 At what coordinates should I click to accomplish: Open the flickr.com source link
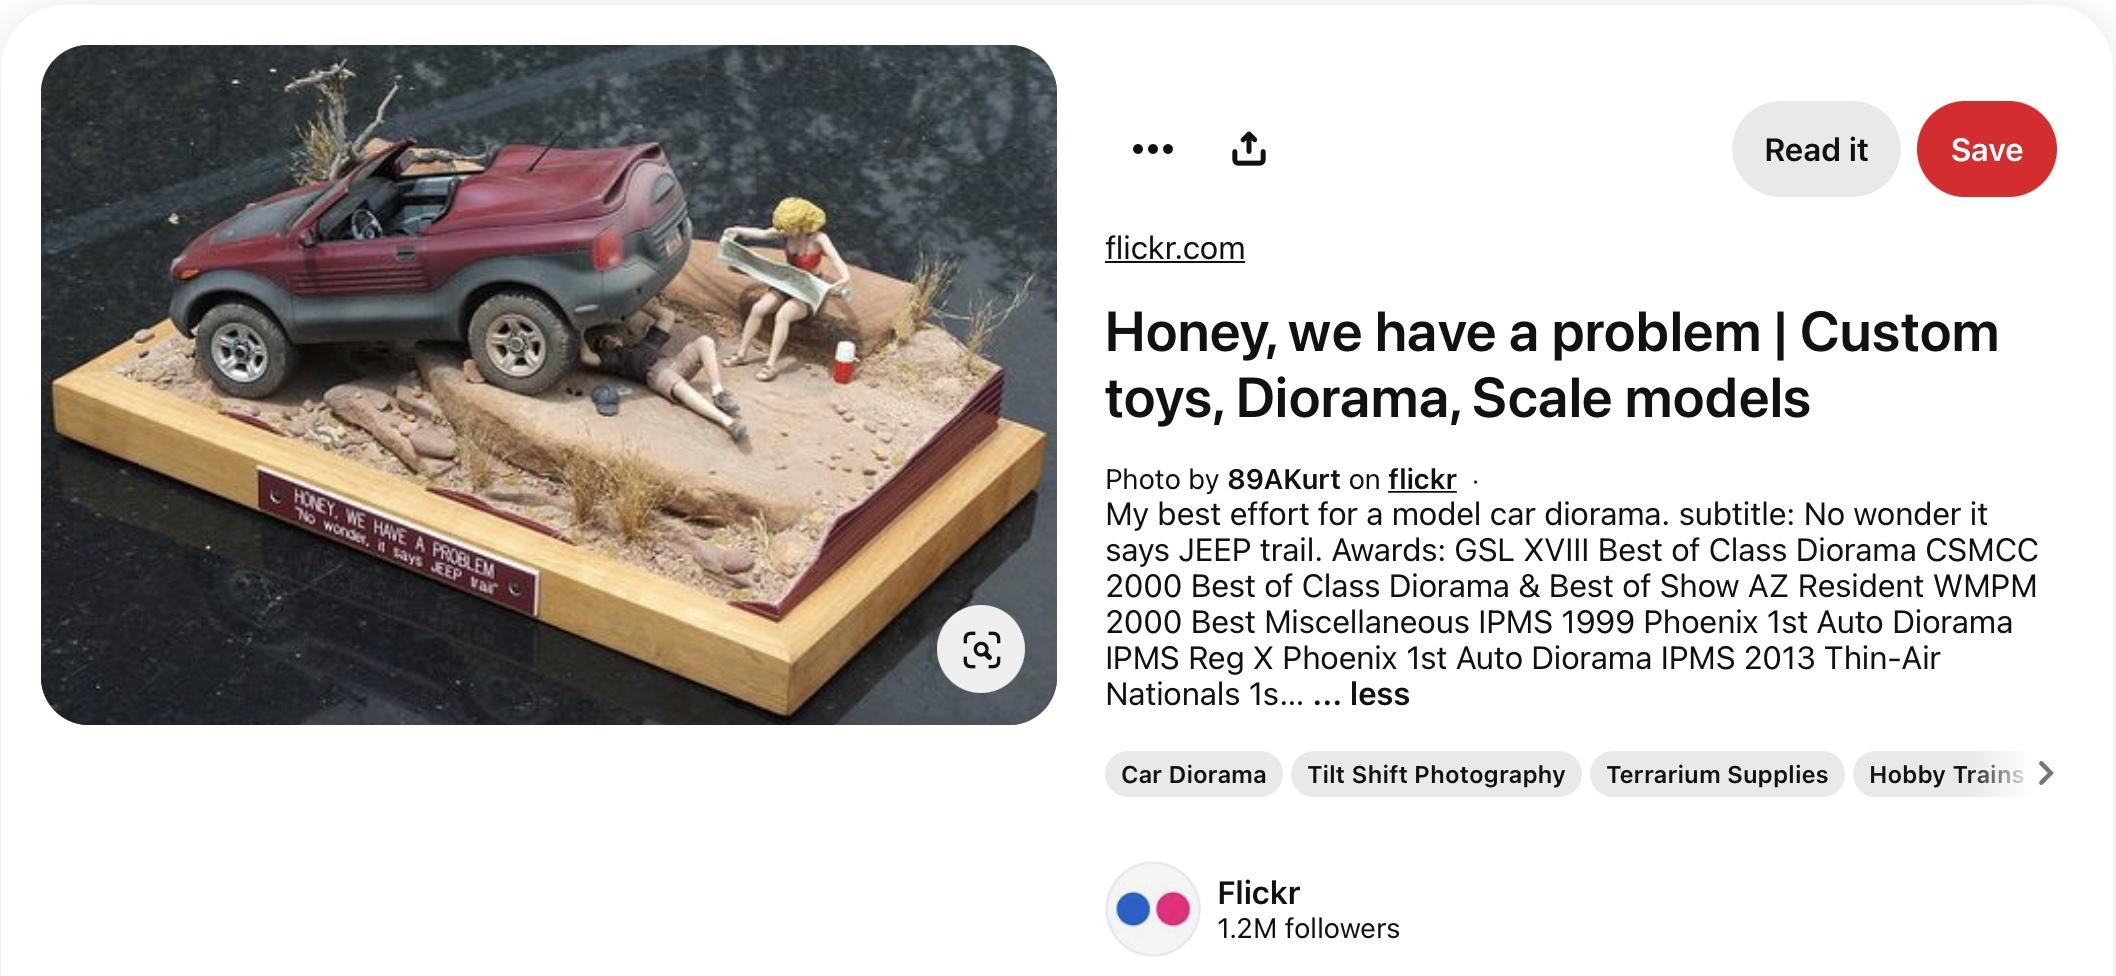pos(1175,248)
